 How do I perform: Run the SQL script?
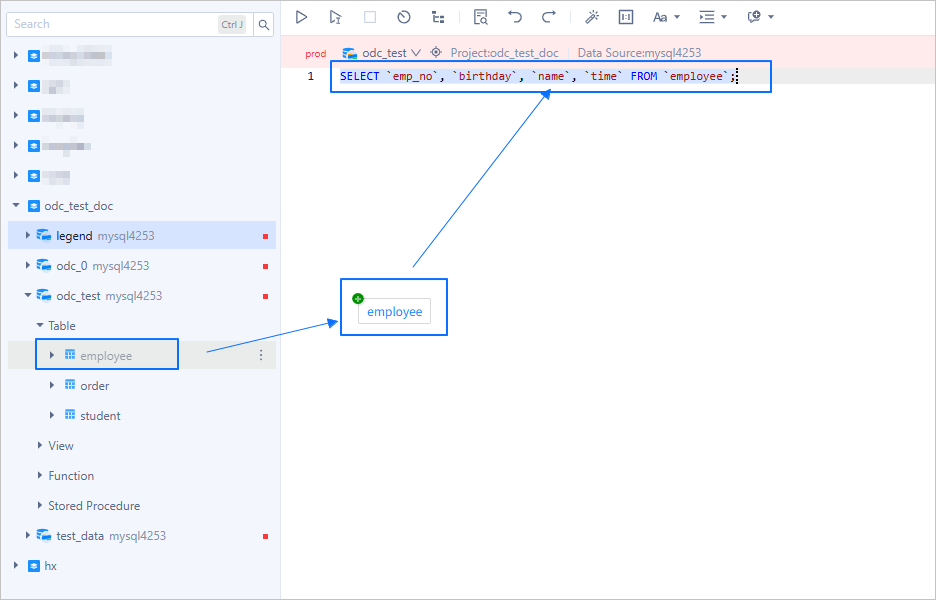coord(301,16)
